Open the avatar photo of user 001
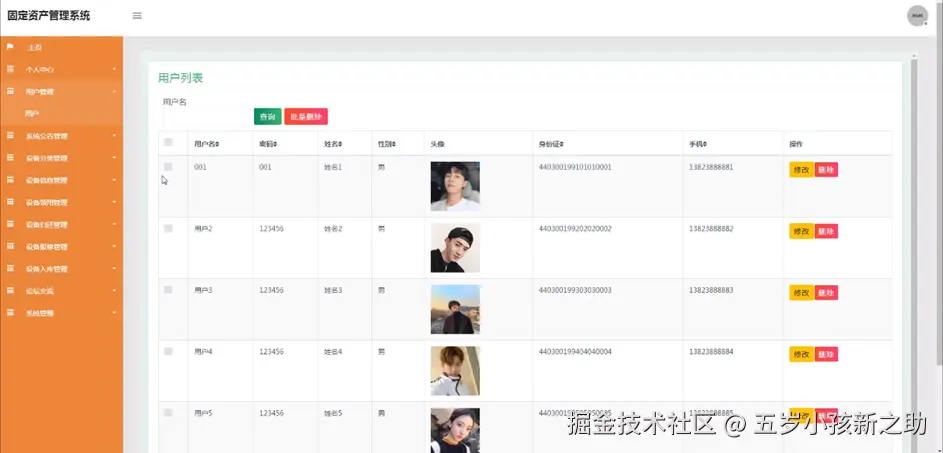 coord(455,186)
